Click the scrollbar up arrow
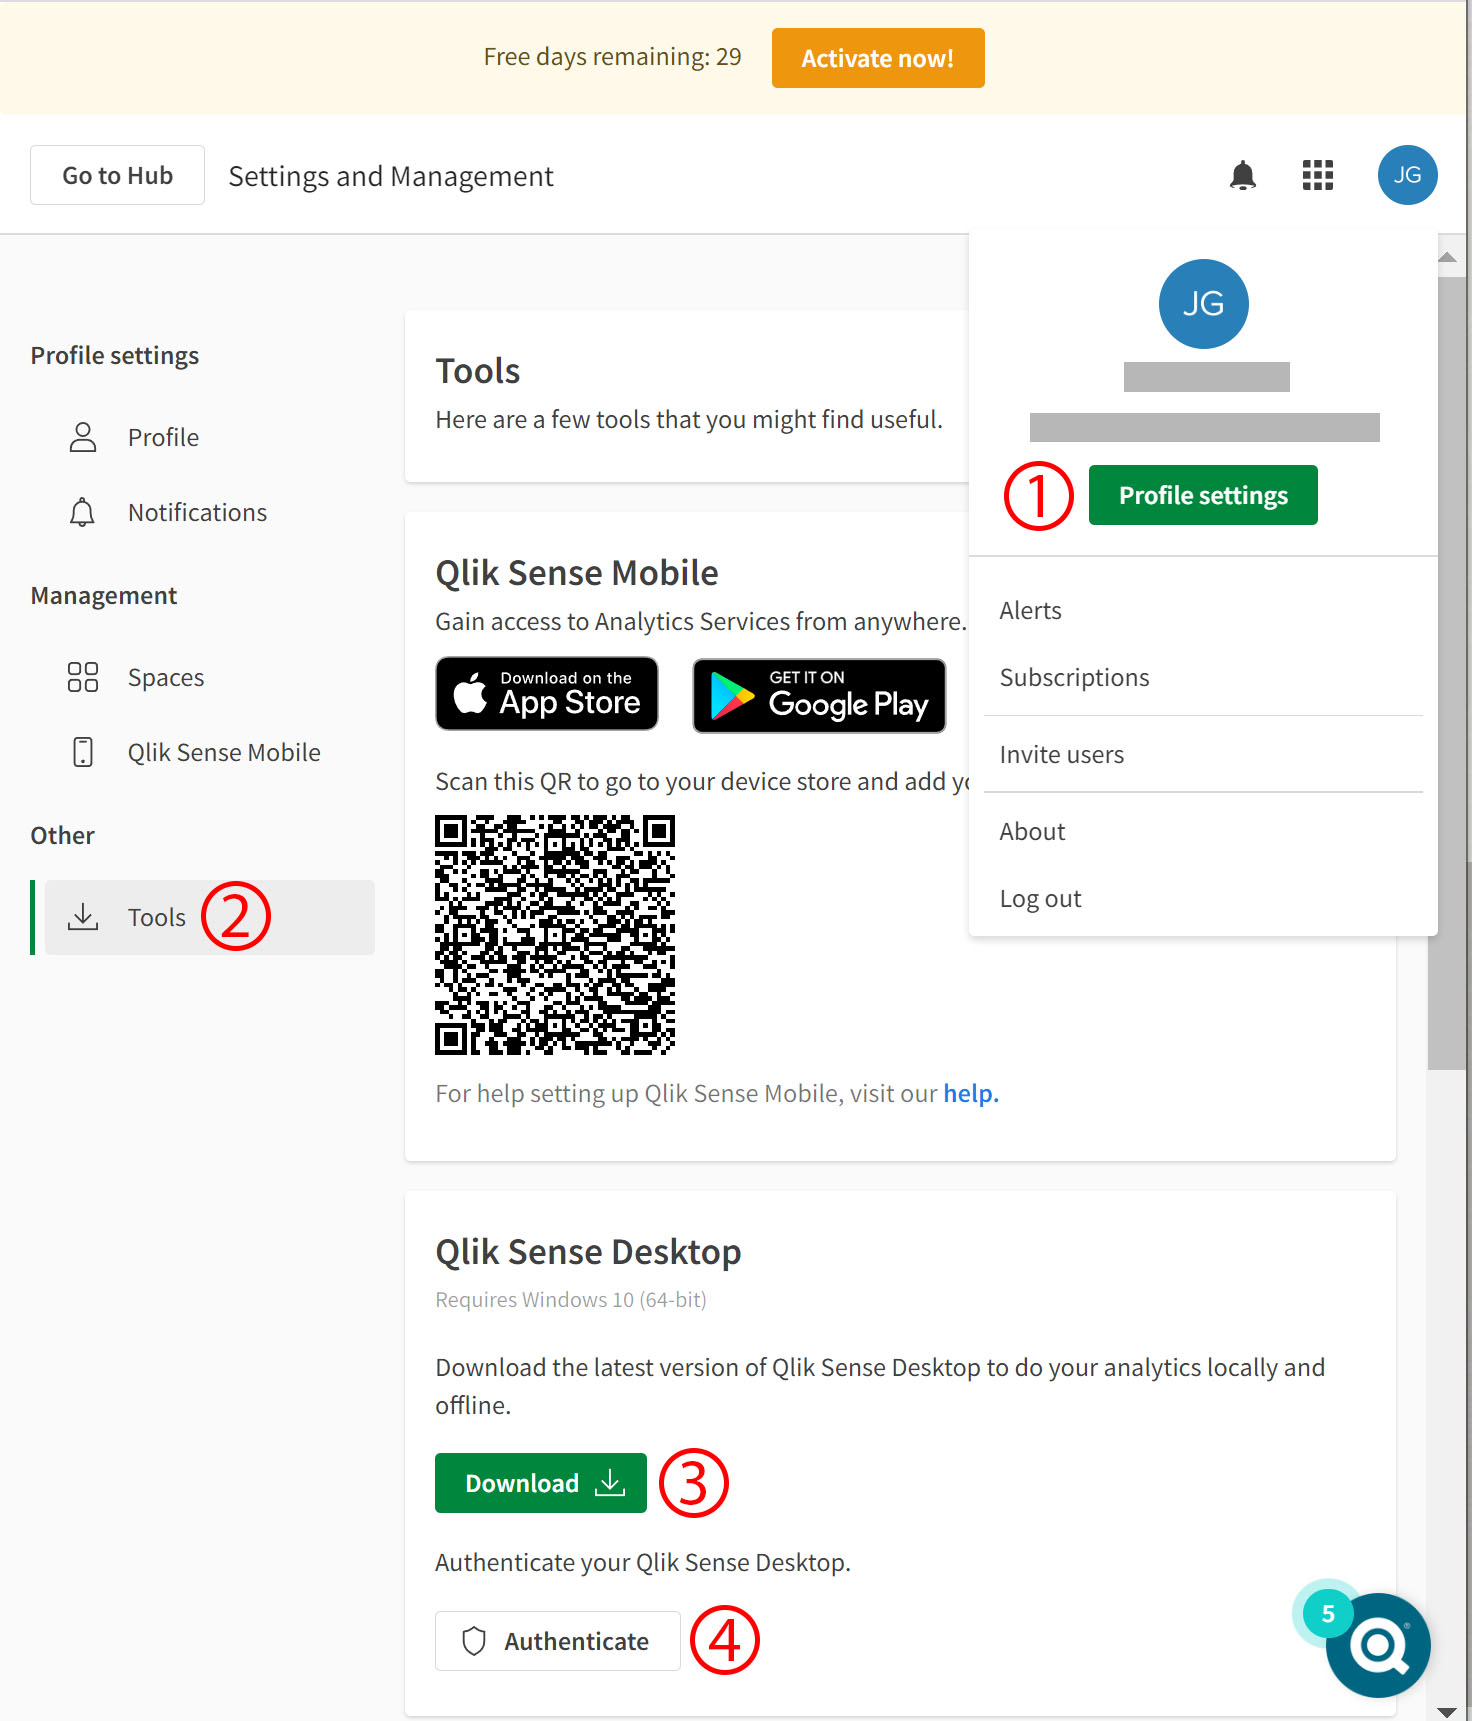Image resolution: width=1472 pixels, height=1721 pixels. (1447, 257)
